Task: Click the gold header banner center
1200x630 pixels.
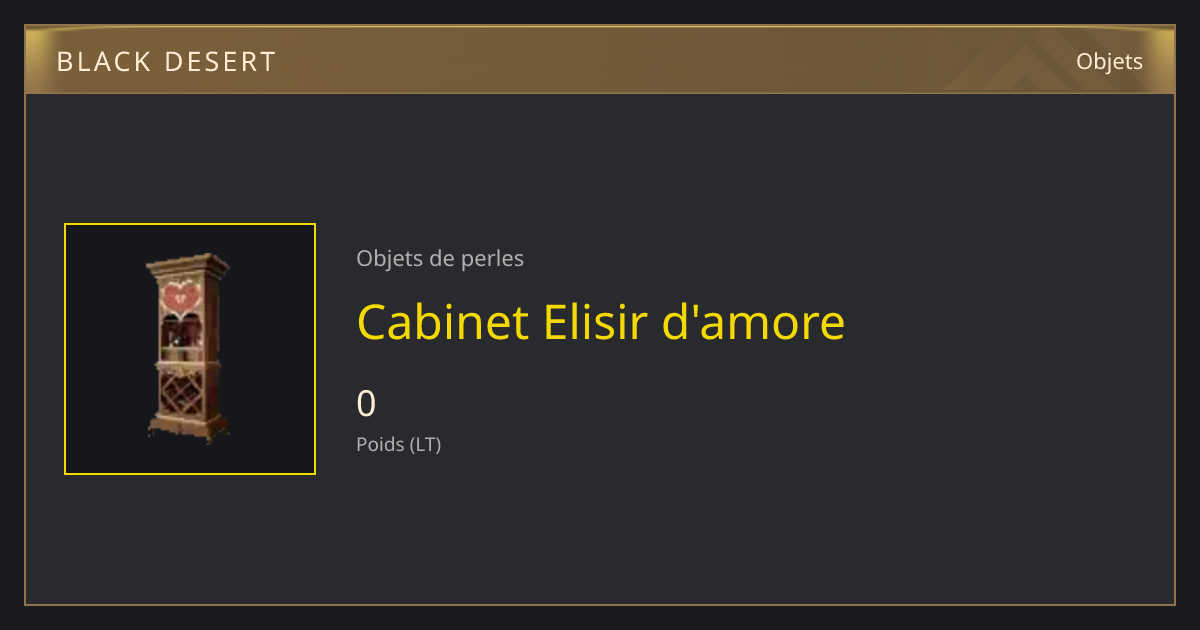Action: [600, 60]
